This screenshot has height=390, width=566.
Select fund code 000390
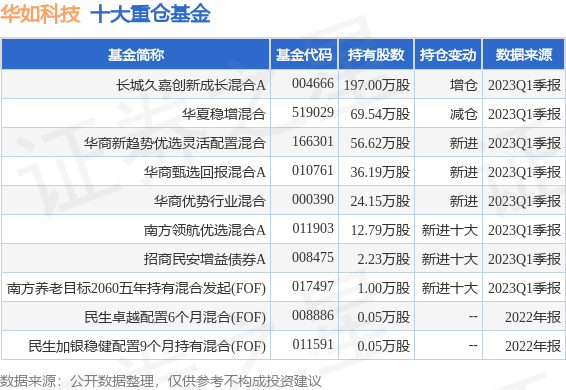pyautogui.click(x=313, y=199)
